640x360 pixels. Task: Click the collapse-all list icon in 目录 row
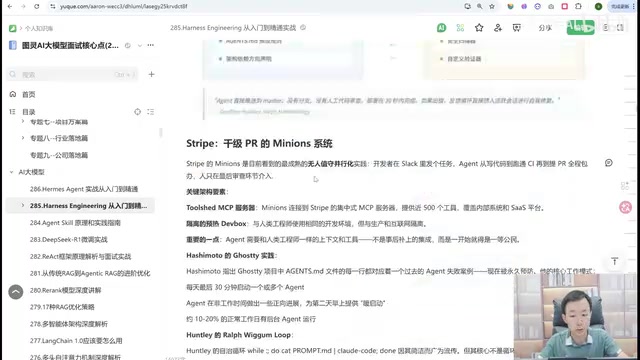151,112
